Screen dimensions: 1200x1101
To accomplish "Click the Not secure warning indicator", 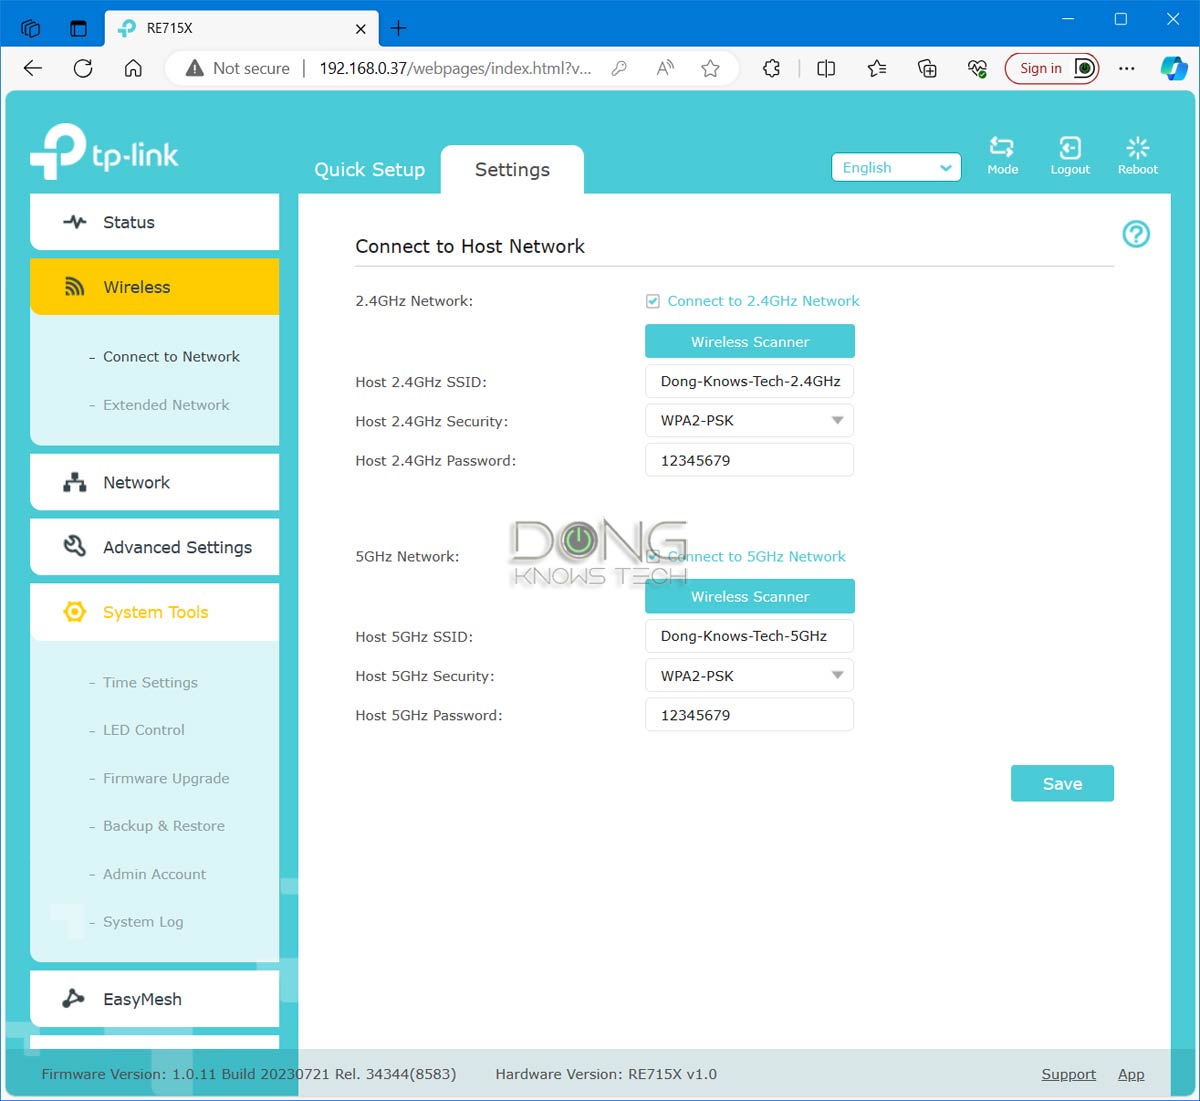I will [238, 68].
